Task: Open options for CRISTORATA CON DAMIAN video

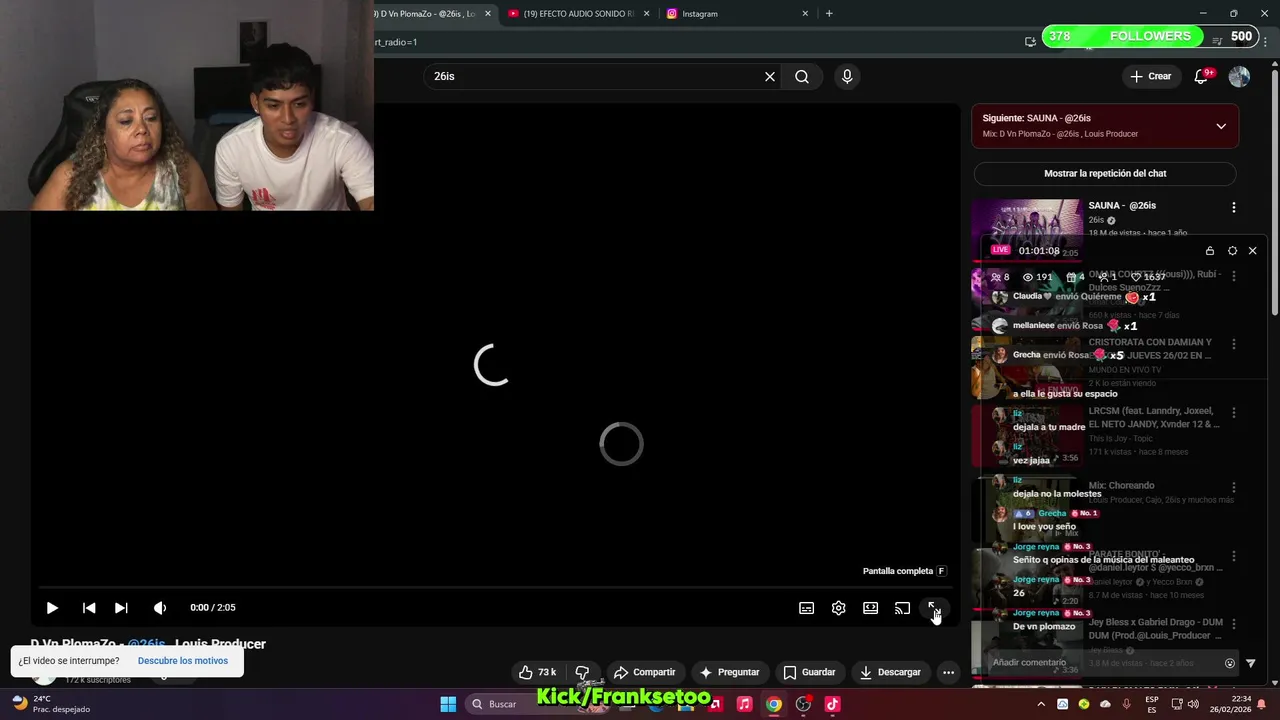Action: pos(1233,343)
